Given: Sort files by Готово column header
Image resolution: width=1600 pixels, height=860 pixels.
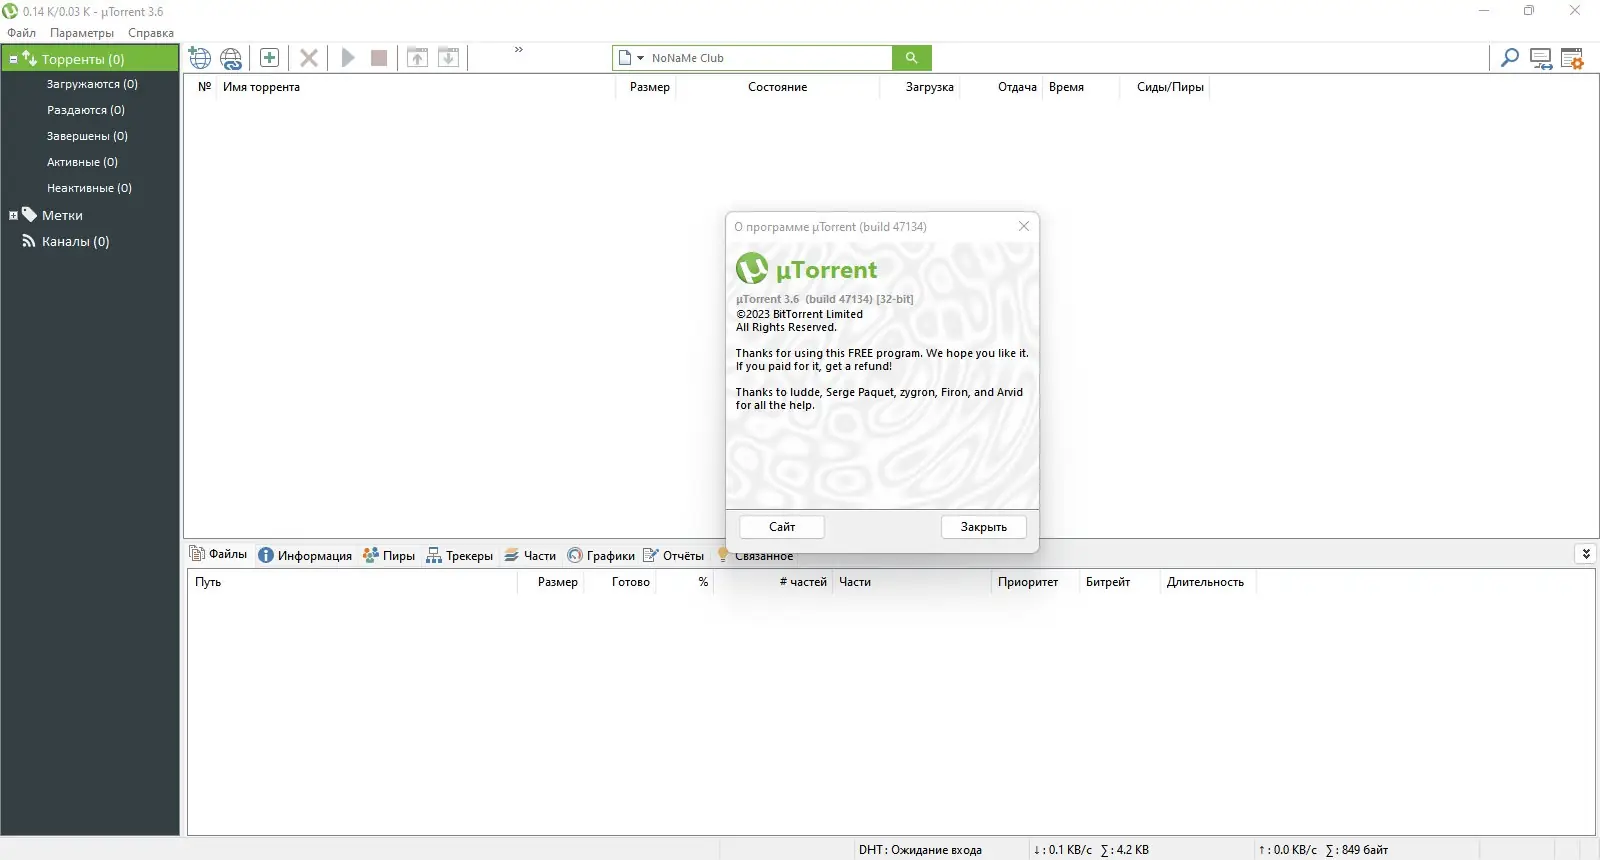Looking at the screenshot, I should [x=631, y=582].
